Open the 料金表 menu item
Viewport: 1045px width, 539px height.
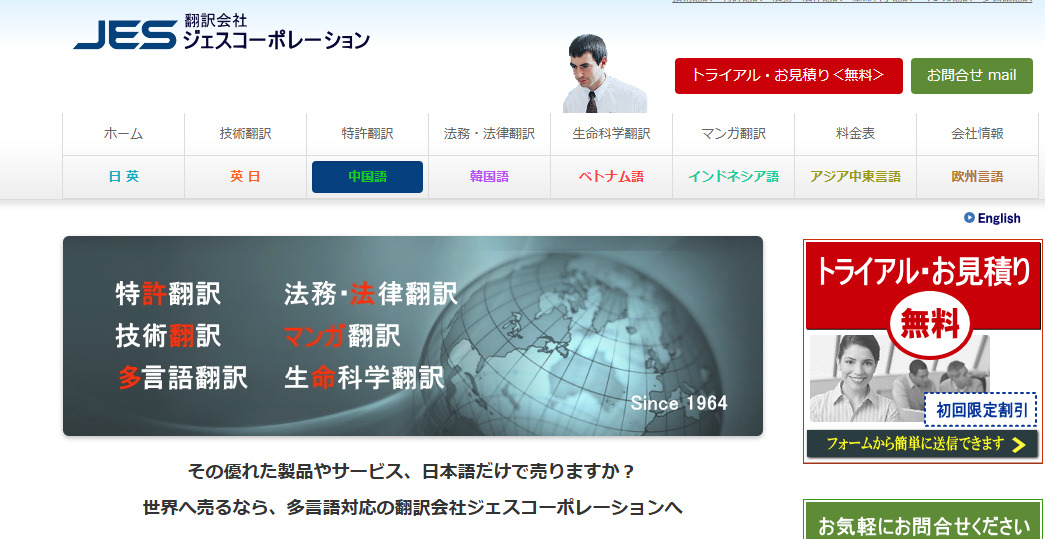855,134
